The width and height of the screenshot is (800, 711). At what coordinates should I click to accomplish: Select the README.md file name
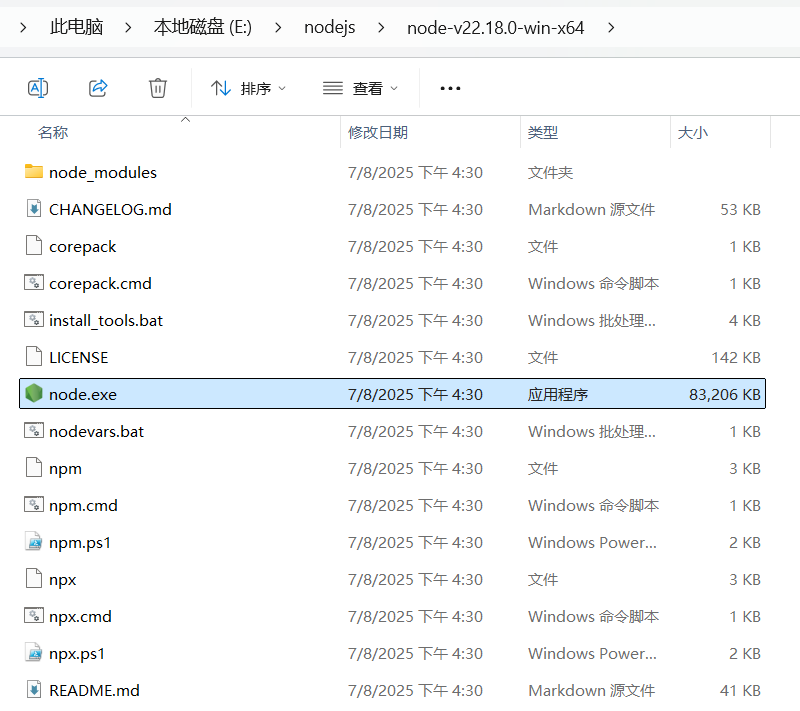click(x=94, y=690)
